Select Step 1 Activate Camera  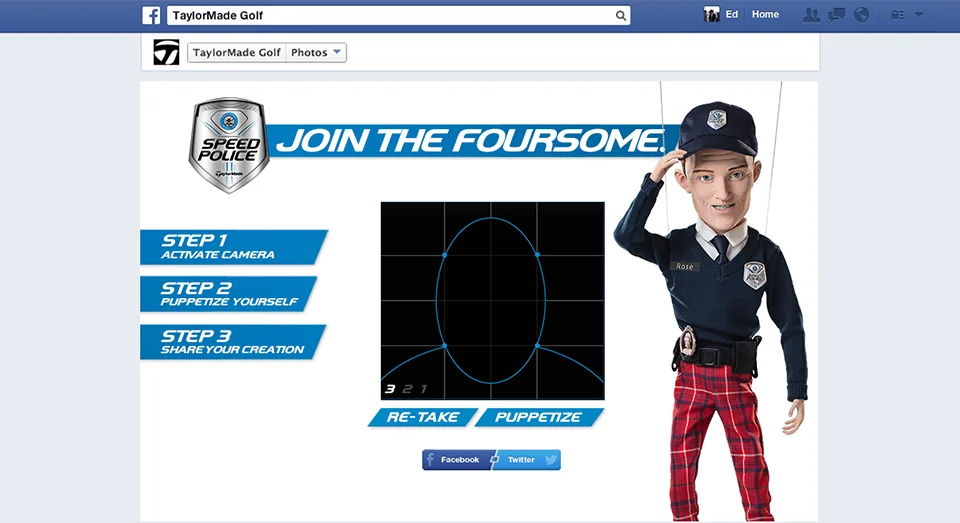pos(234,247)
